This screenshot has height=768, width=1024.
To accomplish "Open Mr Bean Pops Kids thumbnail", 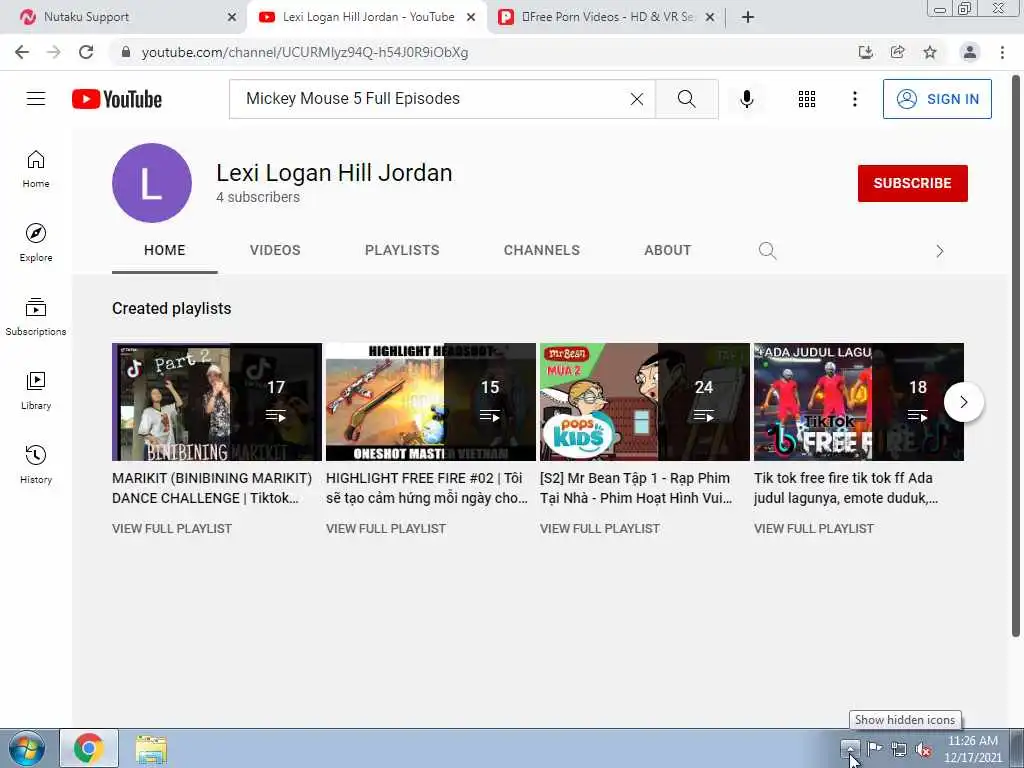I will [645, 402].
